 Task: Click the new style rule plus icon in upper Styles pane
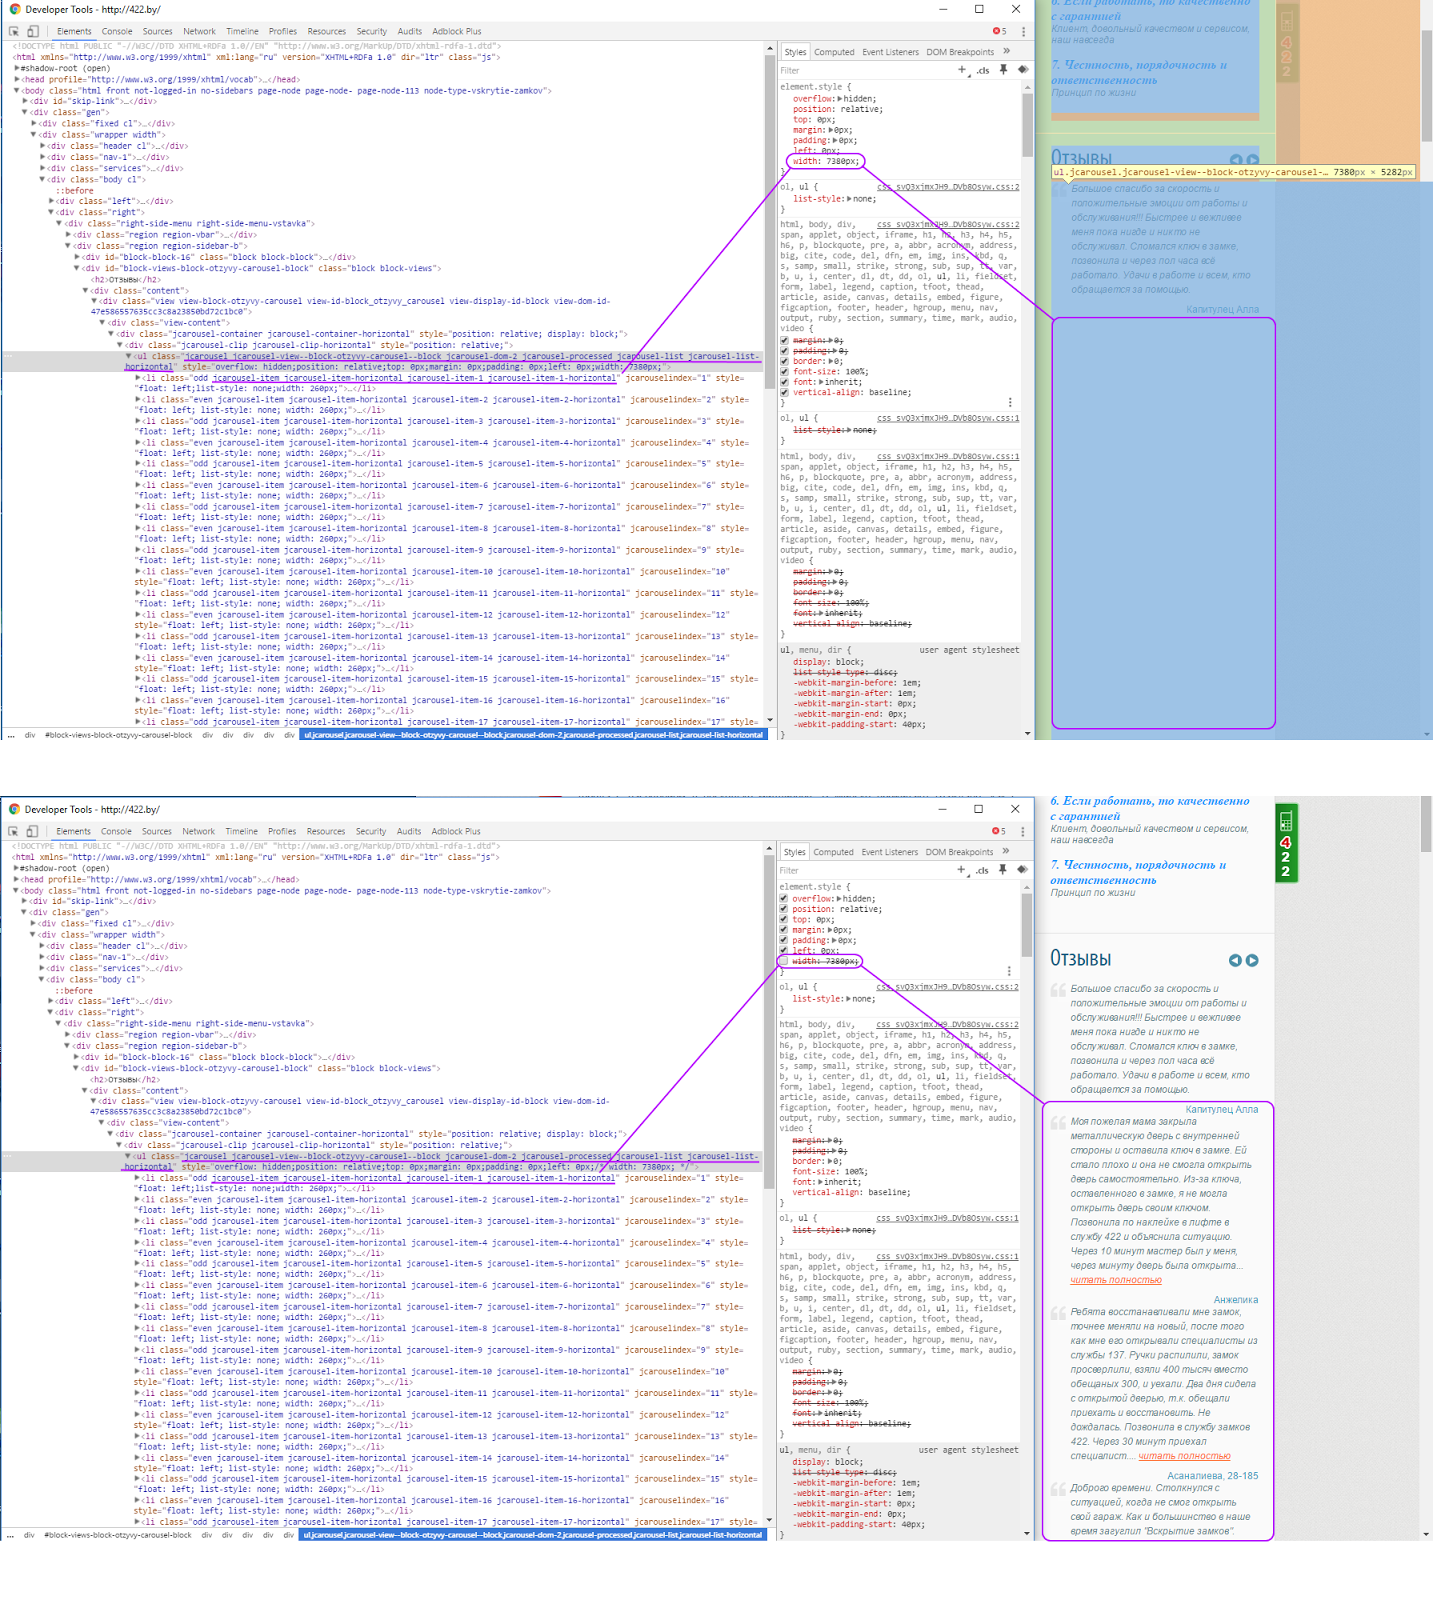pyautogui.click(x=962, y=70)
